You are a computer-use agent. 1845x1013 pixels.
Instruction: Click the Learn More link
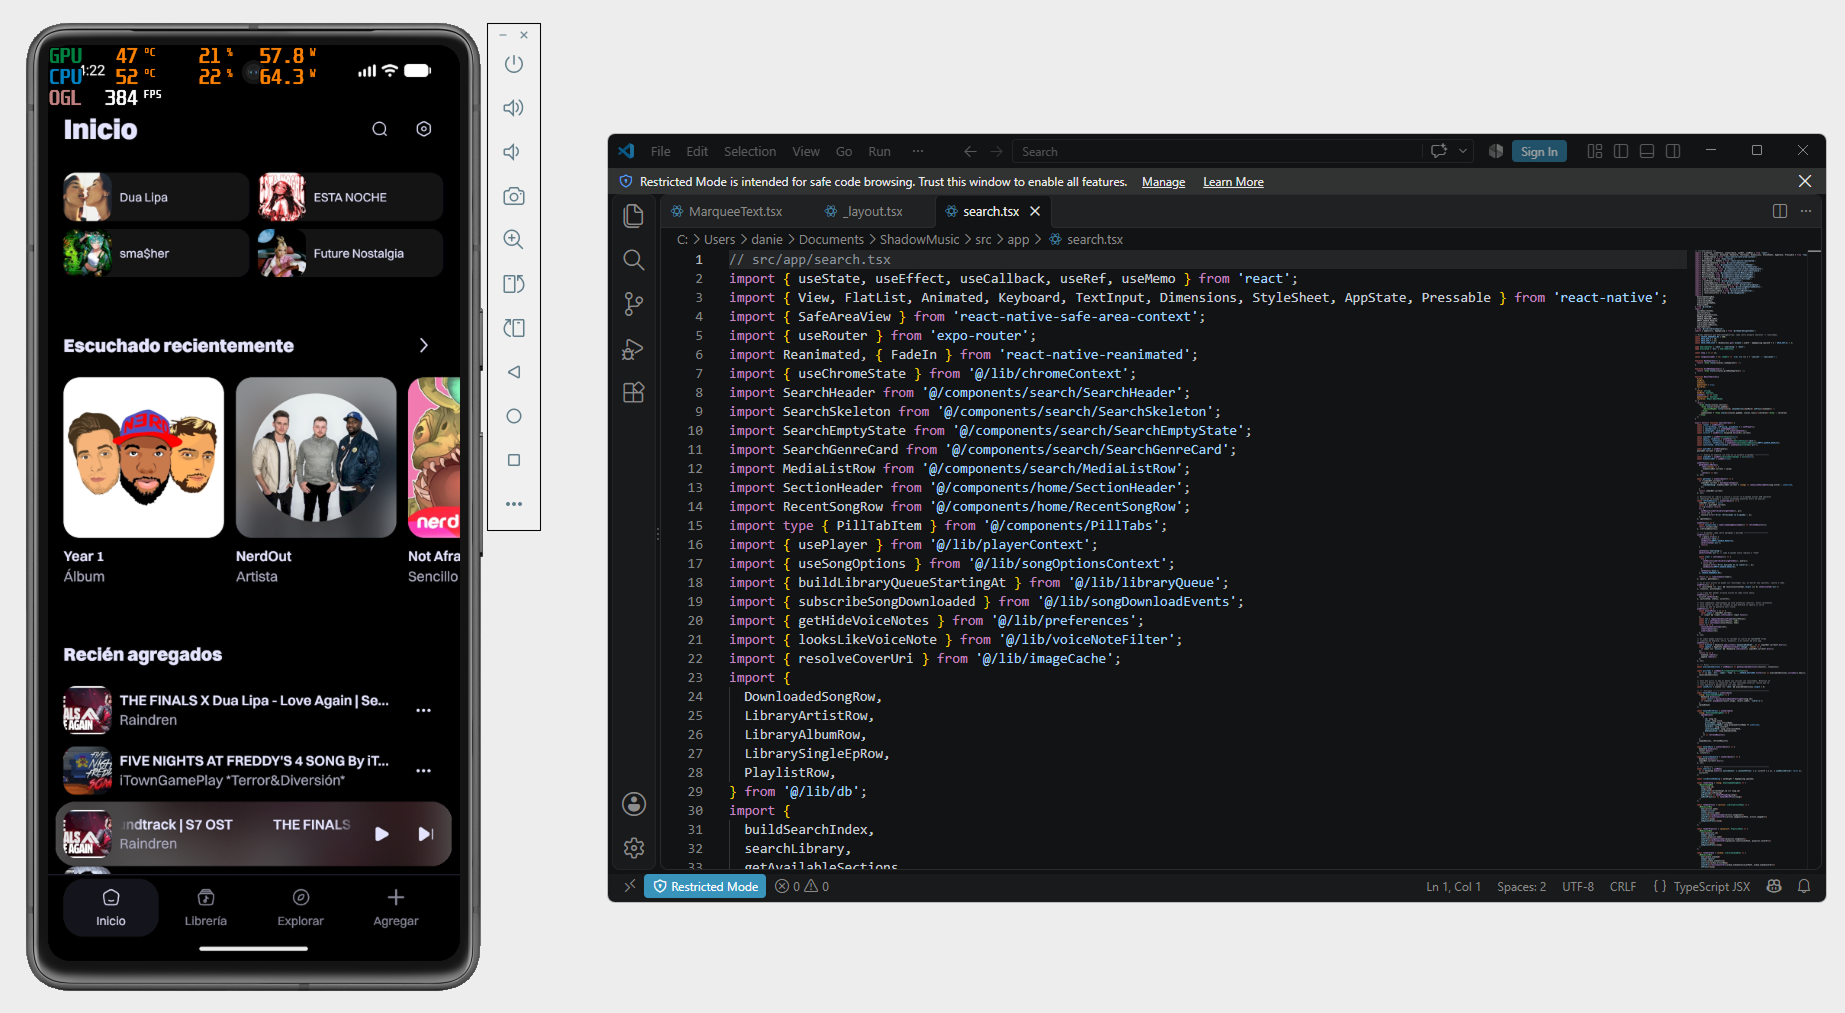[1233, 182]
